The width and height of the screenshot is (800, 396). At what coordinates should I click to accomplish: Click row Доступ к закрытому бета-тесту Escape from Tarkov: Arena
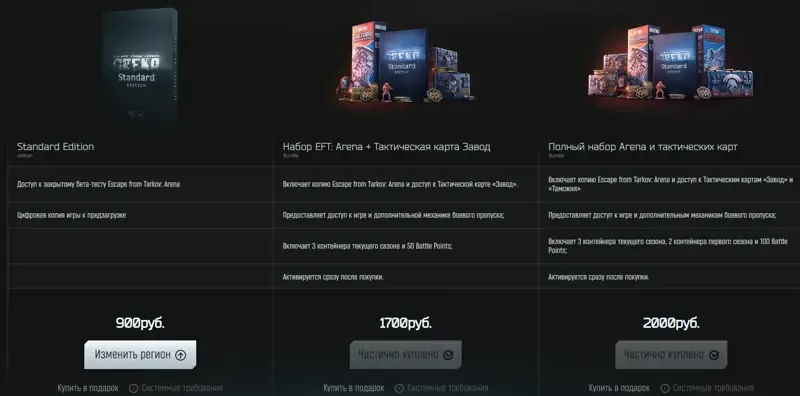[140, 184]
